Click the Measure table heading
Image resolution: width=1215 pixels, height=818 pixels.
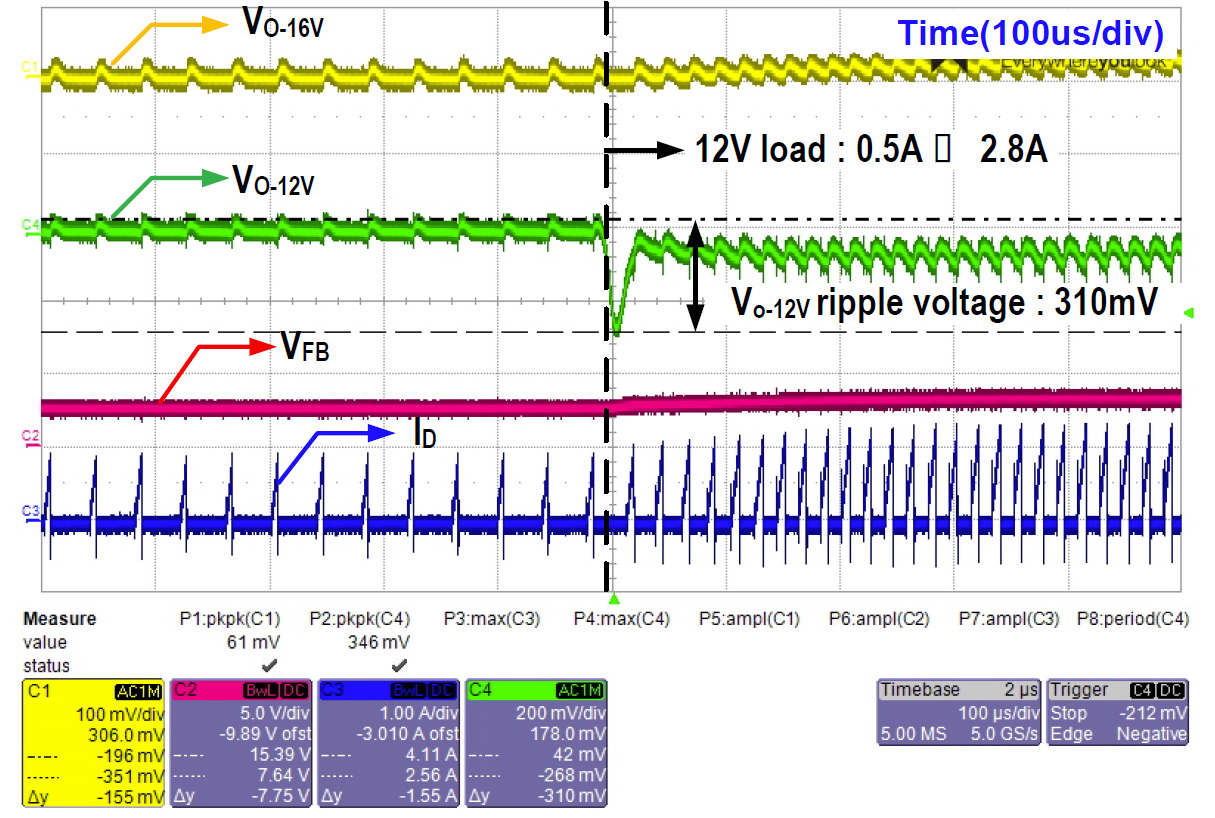tap(59, 619)
